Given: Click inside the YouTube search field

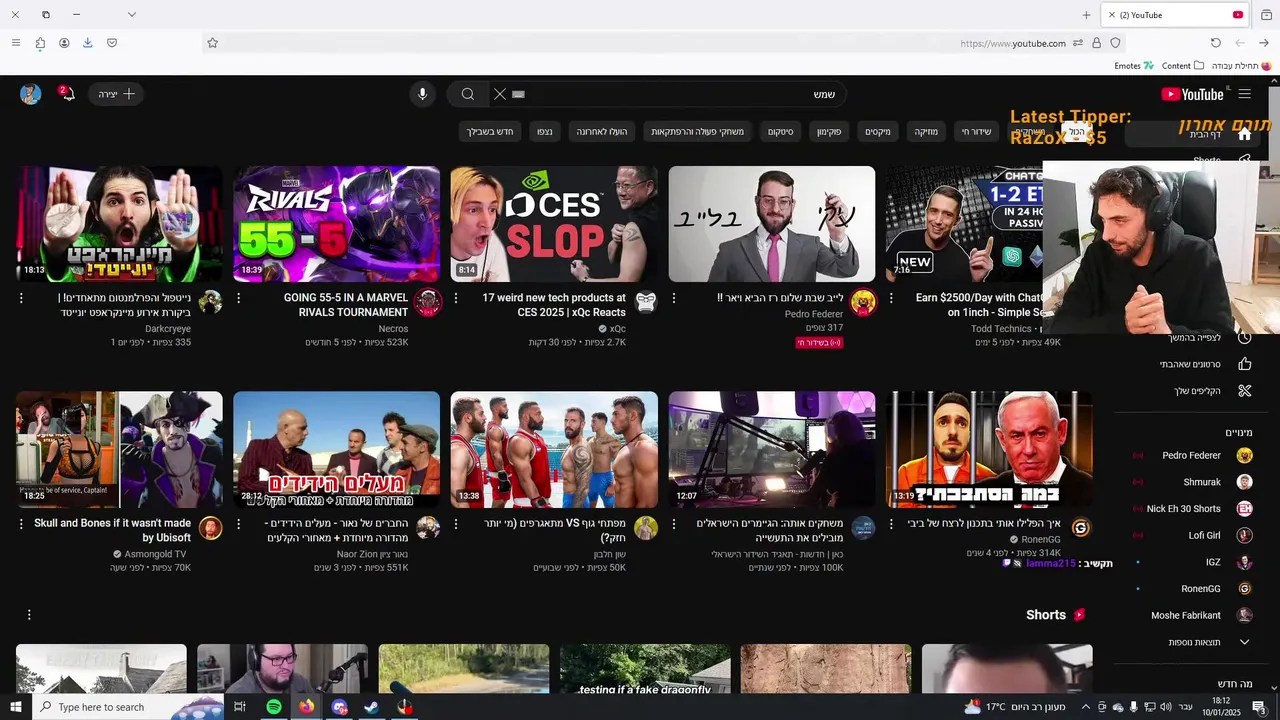Looking at the screenshot, I should click(680, 94).
